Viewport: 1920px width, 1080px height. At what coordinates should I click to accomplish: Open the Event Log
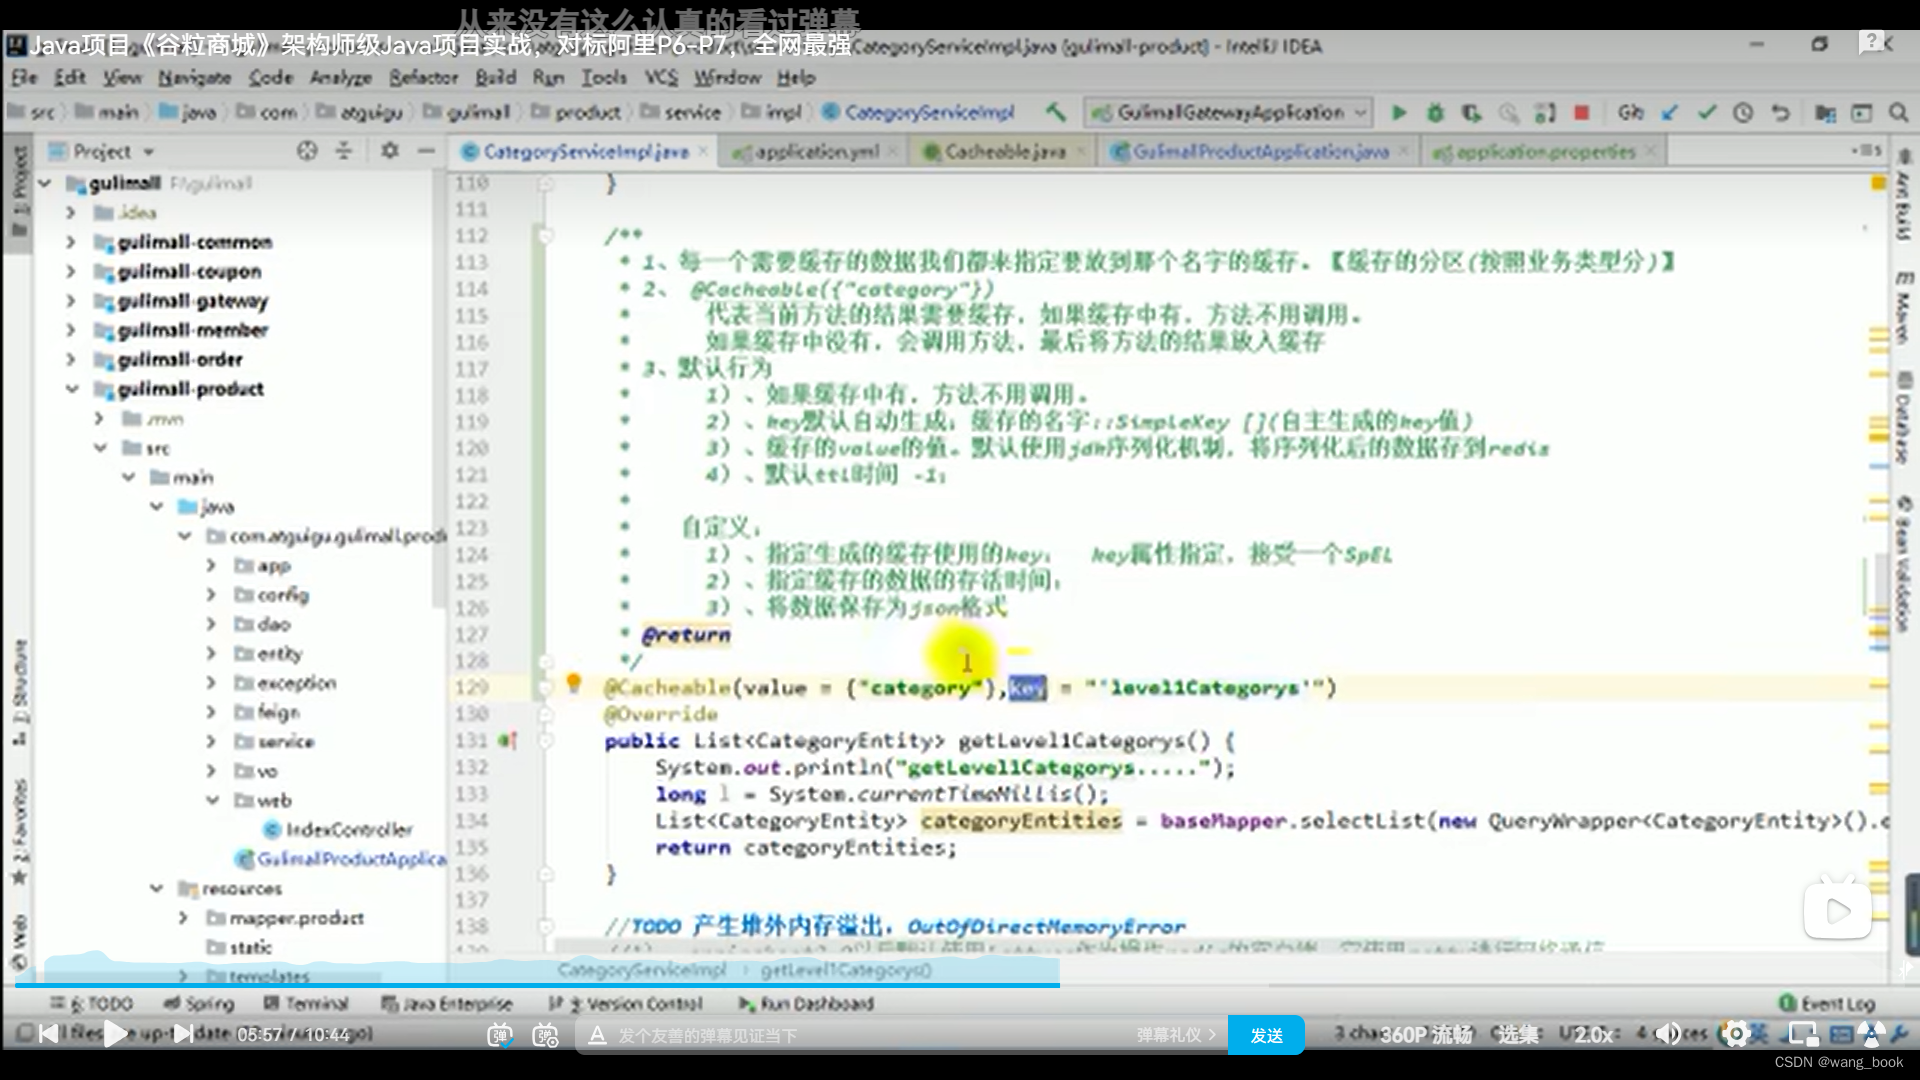coord(1826,1003)
